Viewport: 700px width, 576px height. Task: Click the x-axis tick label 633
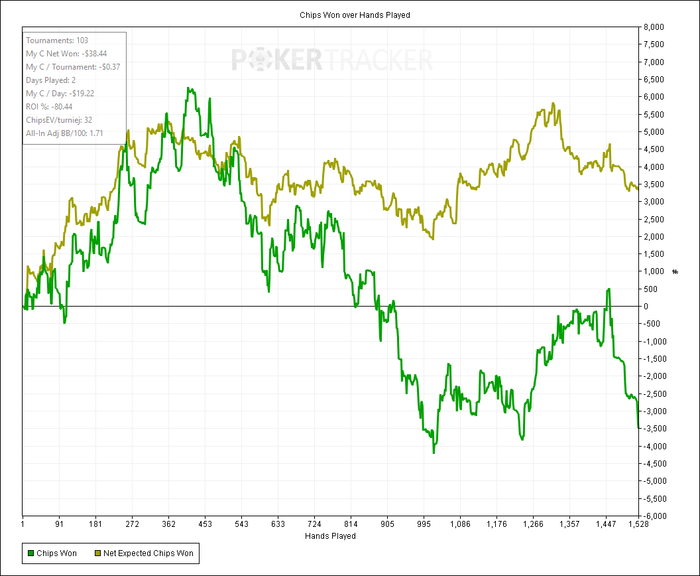278,524
